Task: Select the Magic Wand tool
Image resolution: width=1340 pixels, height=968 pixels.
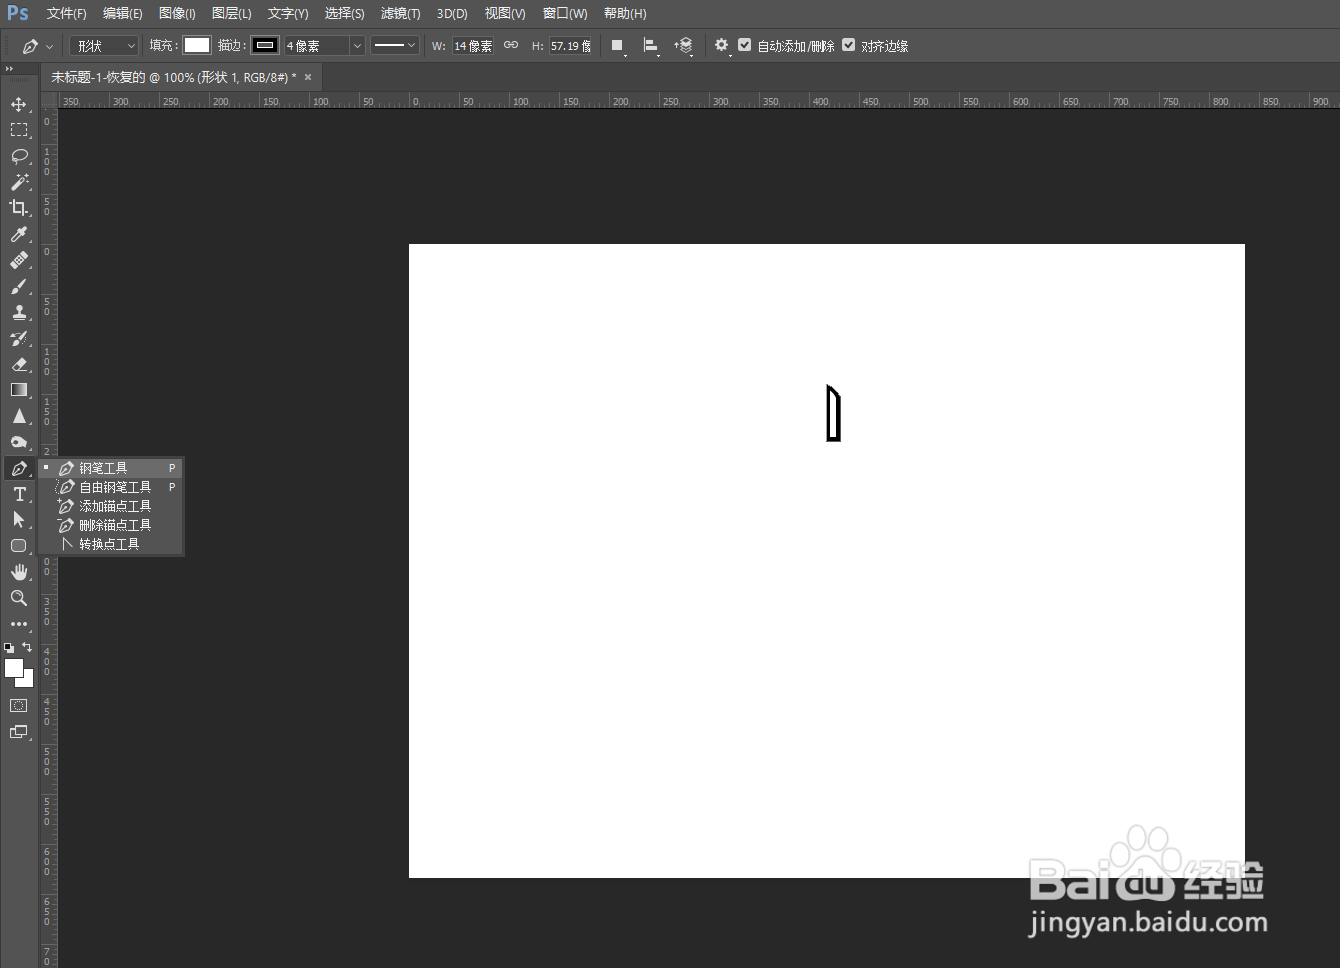Action: [x=19, y=182]
